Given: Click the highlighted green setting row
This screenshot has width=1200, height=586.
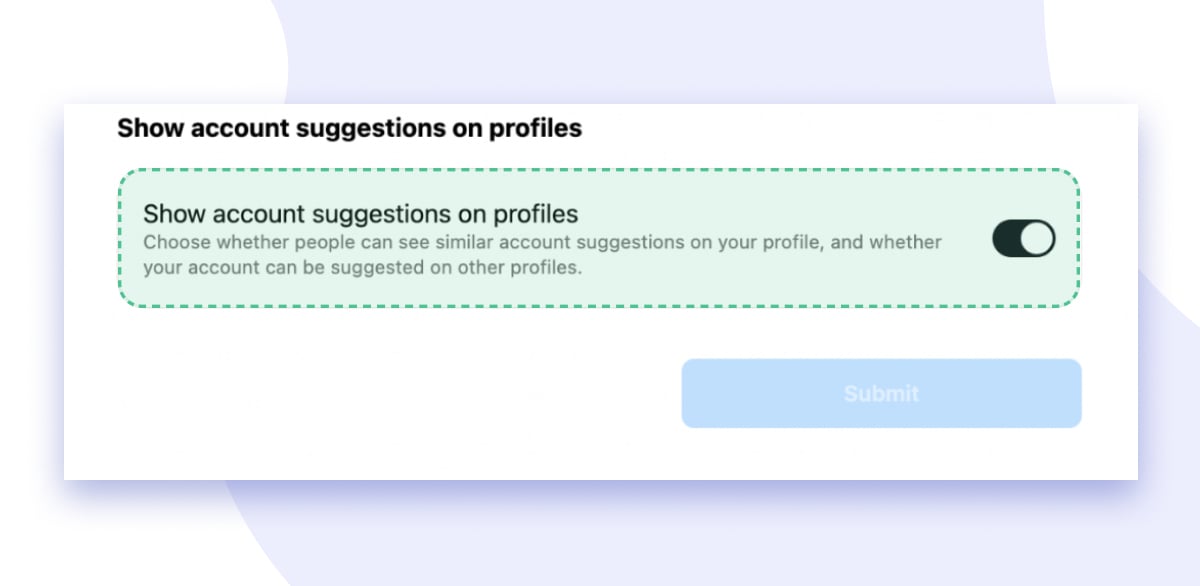Looking at the screenshot, I should [x=600, y=239].
